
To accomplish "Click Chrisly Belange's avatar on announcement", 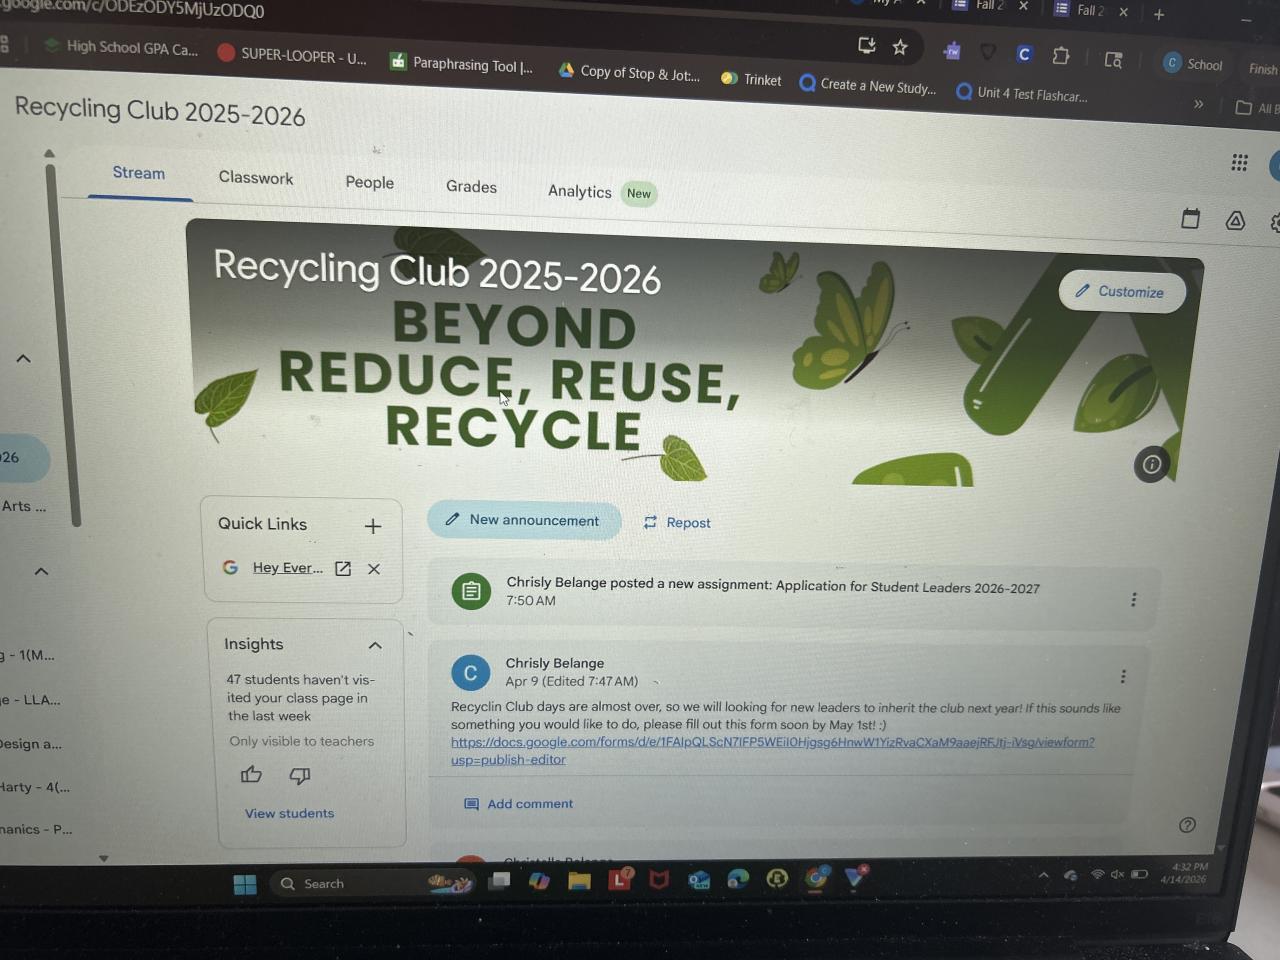I will pos(470,673).
